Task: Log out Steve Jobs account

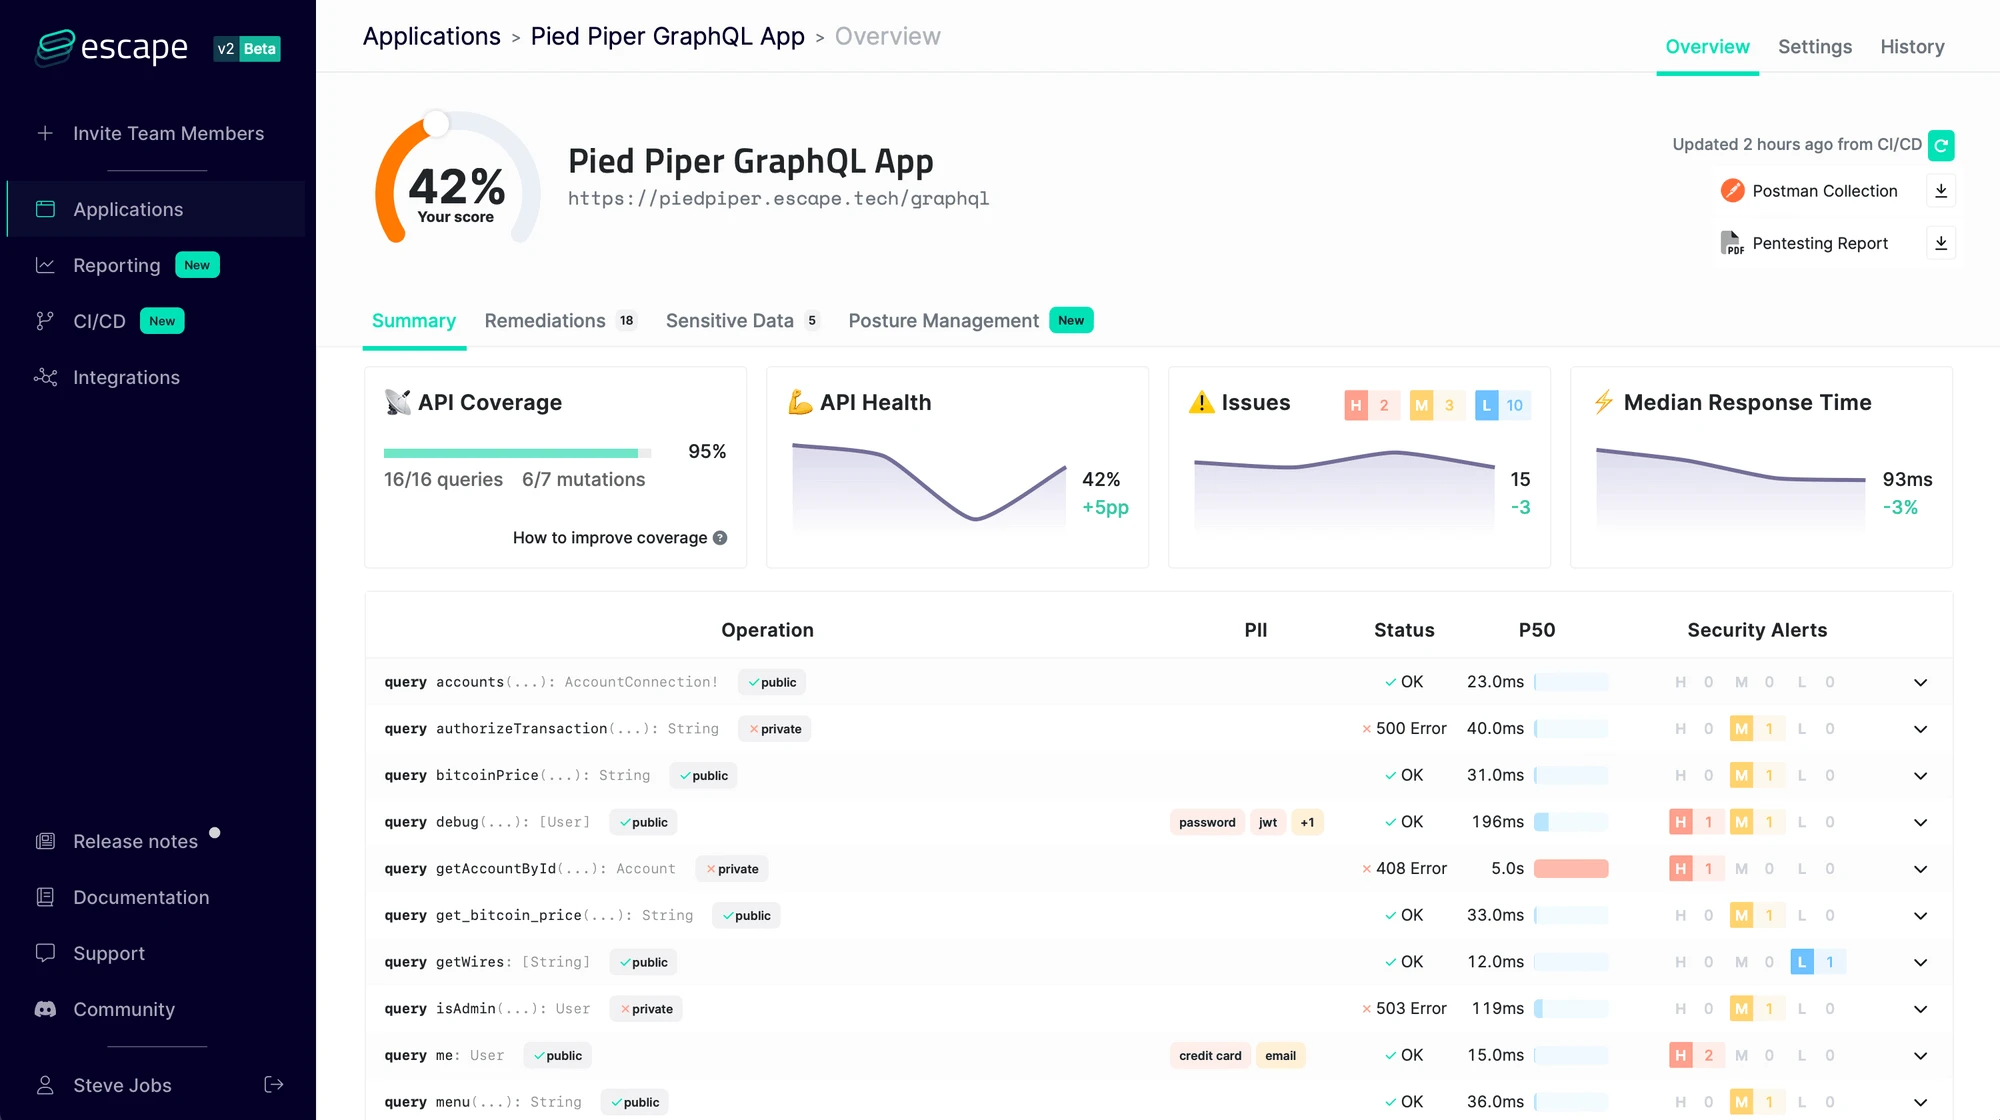Action: tap(273, 1084)
